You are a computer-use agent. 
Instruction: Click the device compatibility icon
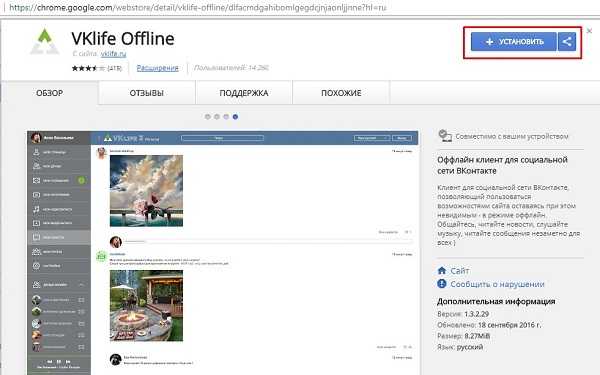[445, 136]
